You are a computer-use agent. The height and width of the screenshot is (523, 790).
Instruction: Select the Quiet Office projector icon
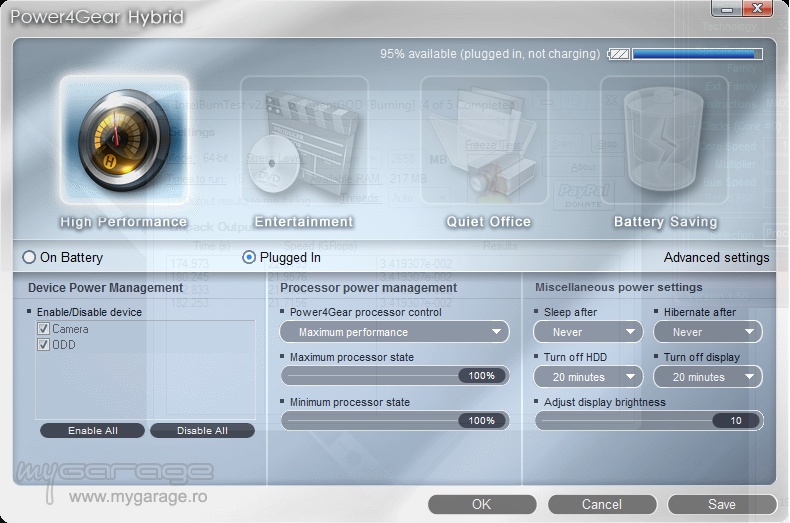coord(484,140)
